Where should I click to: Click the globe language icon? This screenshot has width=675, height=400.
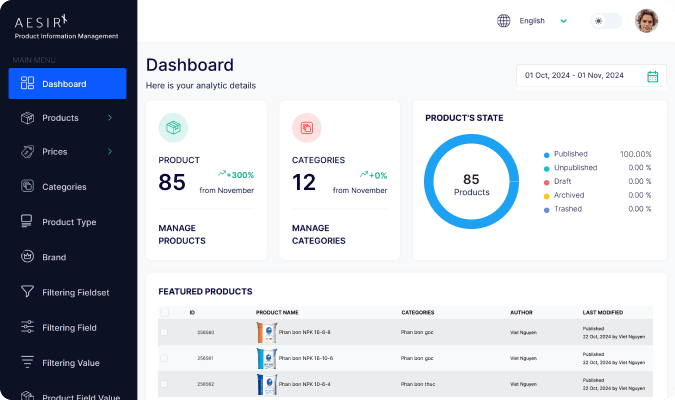[503, 20]
